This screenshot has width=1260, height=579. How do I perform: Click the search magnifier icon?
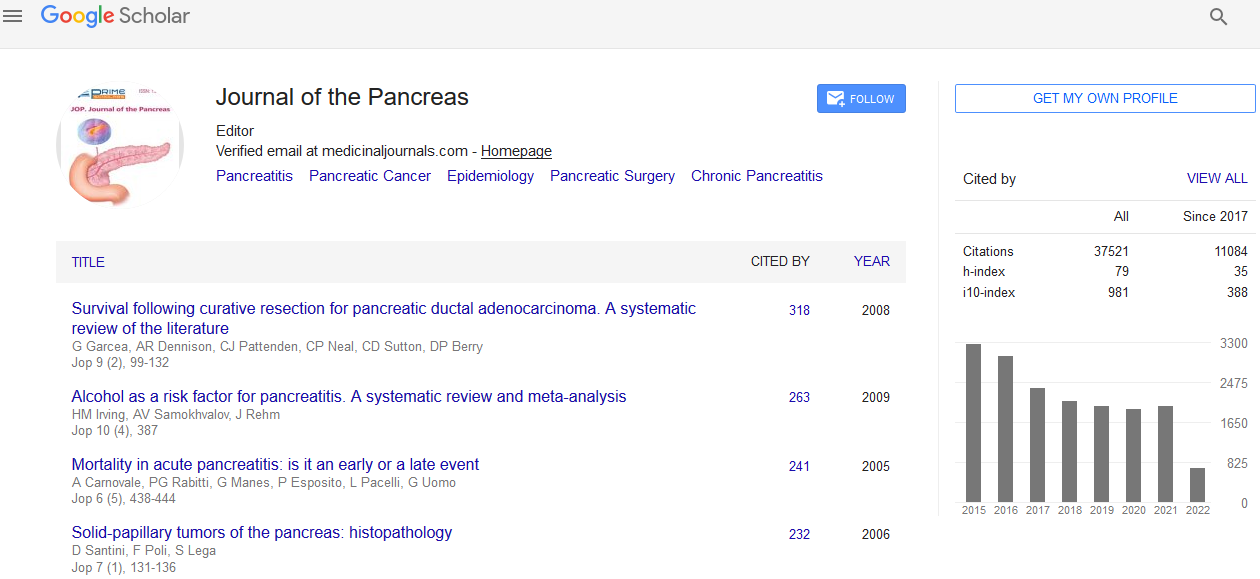(x=1218, y=17)
